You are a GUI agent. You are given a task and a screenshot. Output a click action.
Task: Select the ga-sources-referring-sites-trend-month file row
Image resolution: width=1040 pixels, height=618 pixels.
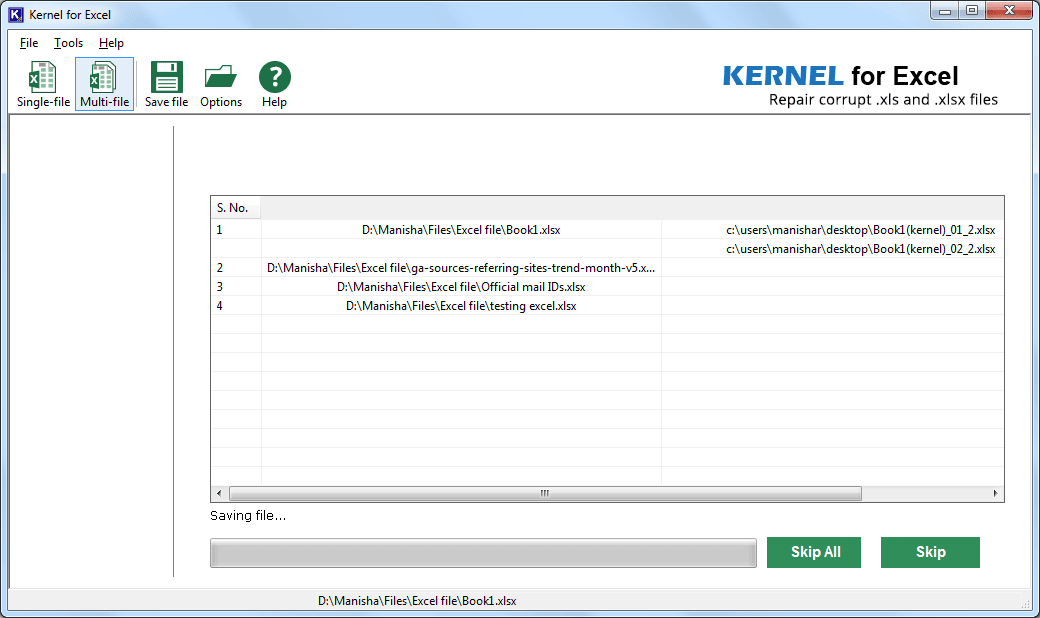pos(461,268)
